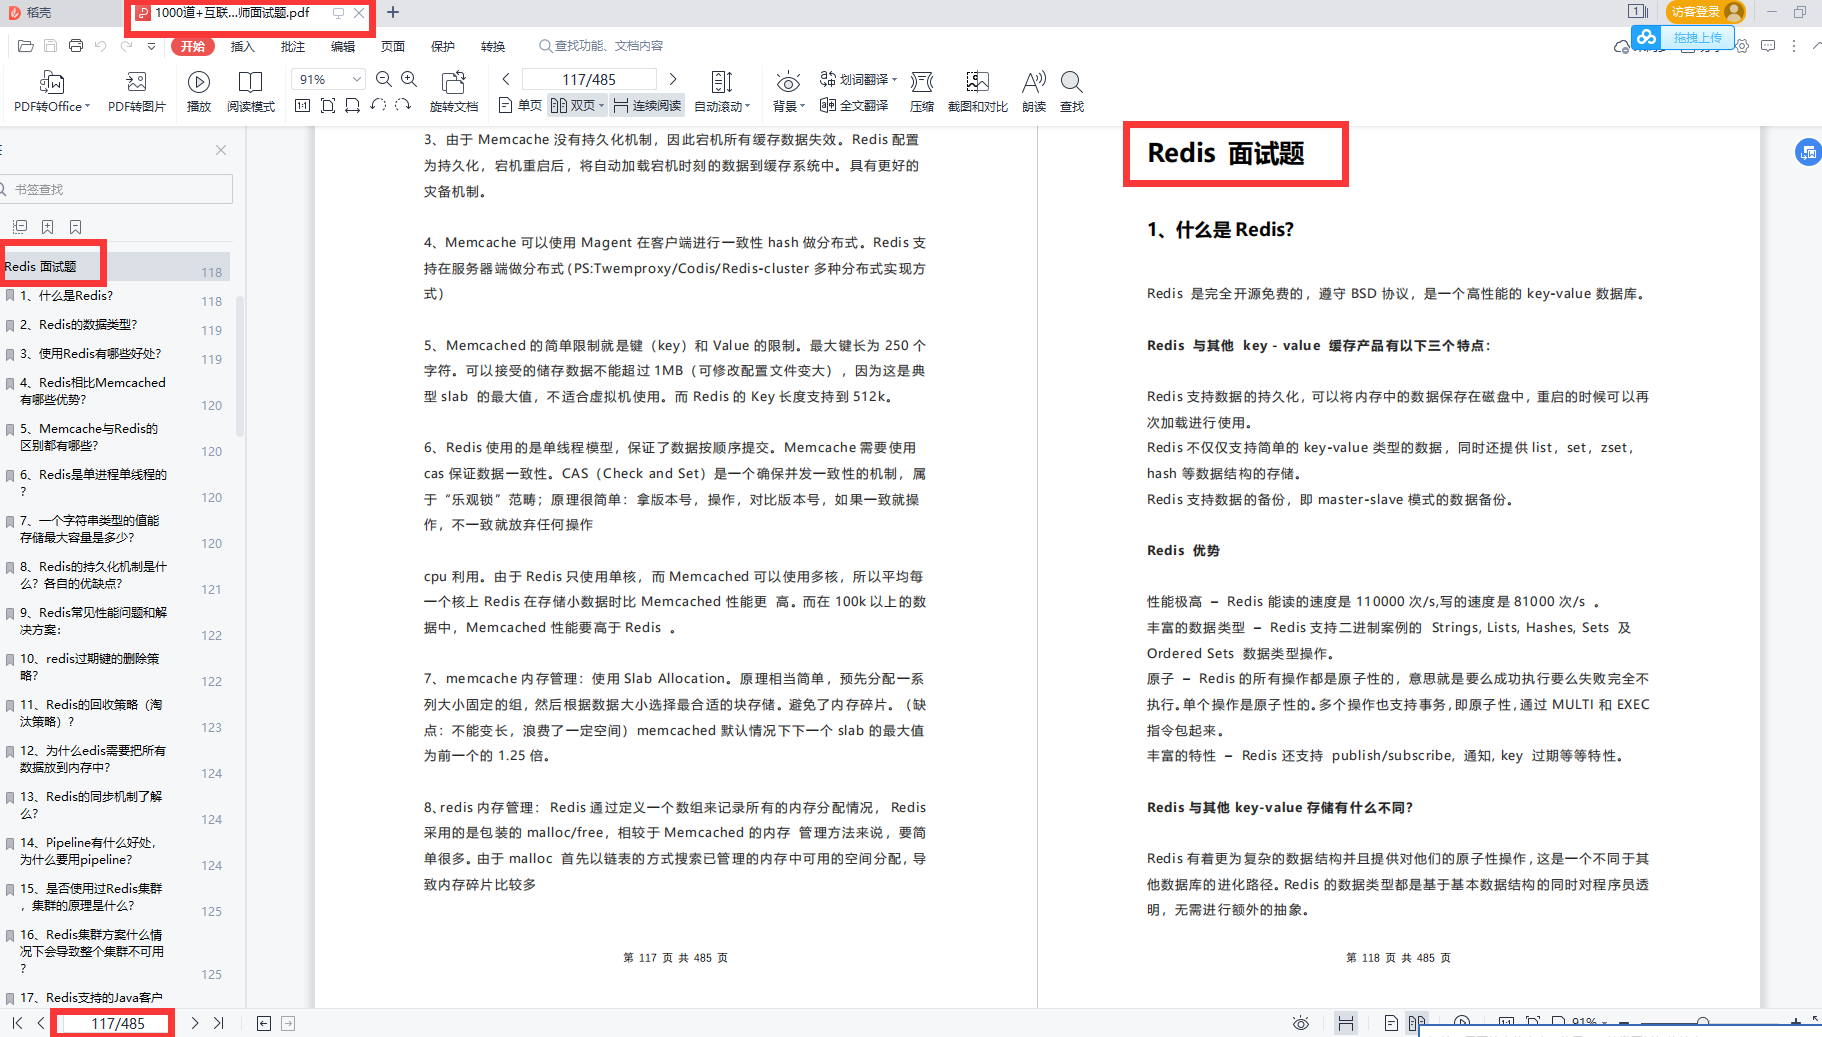Open a new tab with plus button
Screen dimensions: 1822x1037
click(x=393, y=12)
